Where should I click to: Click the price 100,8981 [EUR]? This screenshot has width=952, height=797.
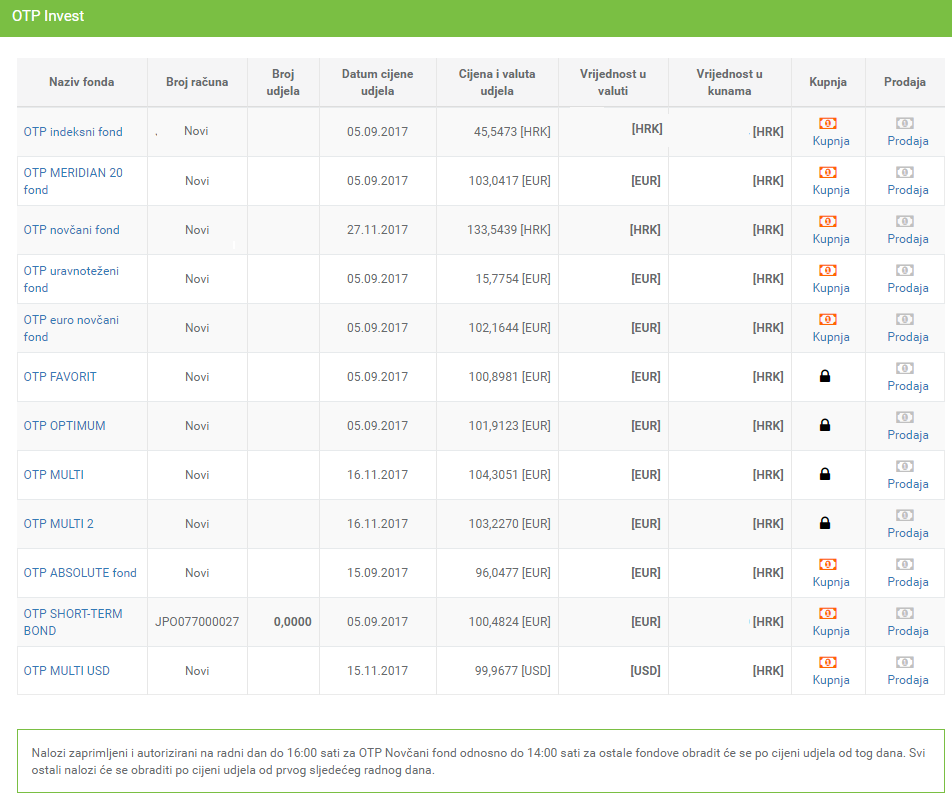point(509,377)
